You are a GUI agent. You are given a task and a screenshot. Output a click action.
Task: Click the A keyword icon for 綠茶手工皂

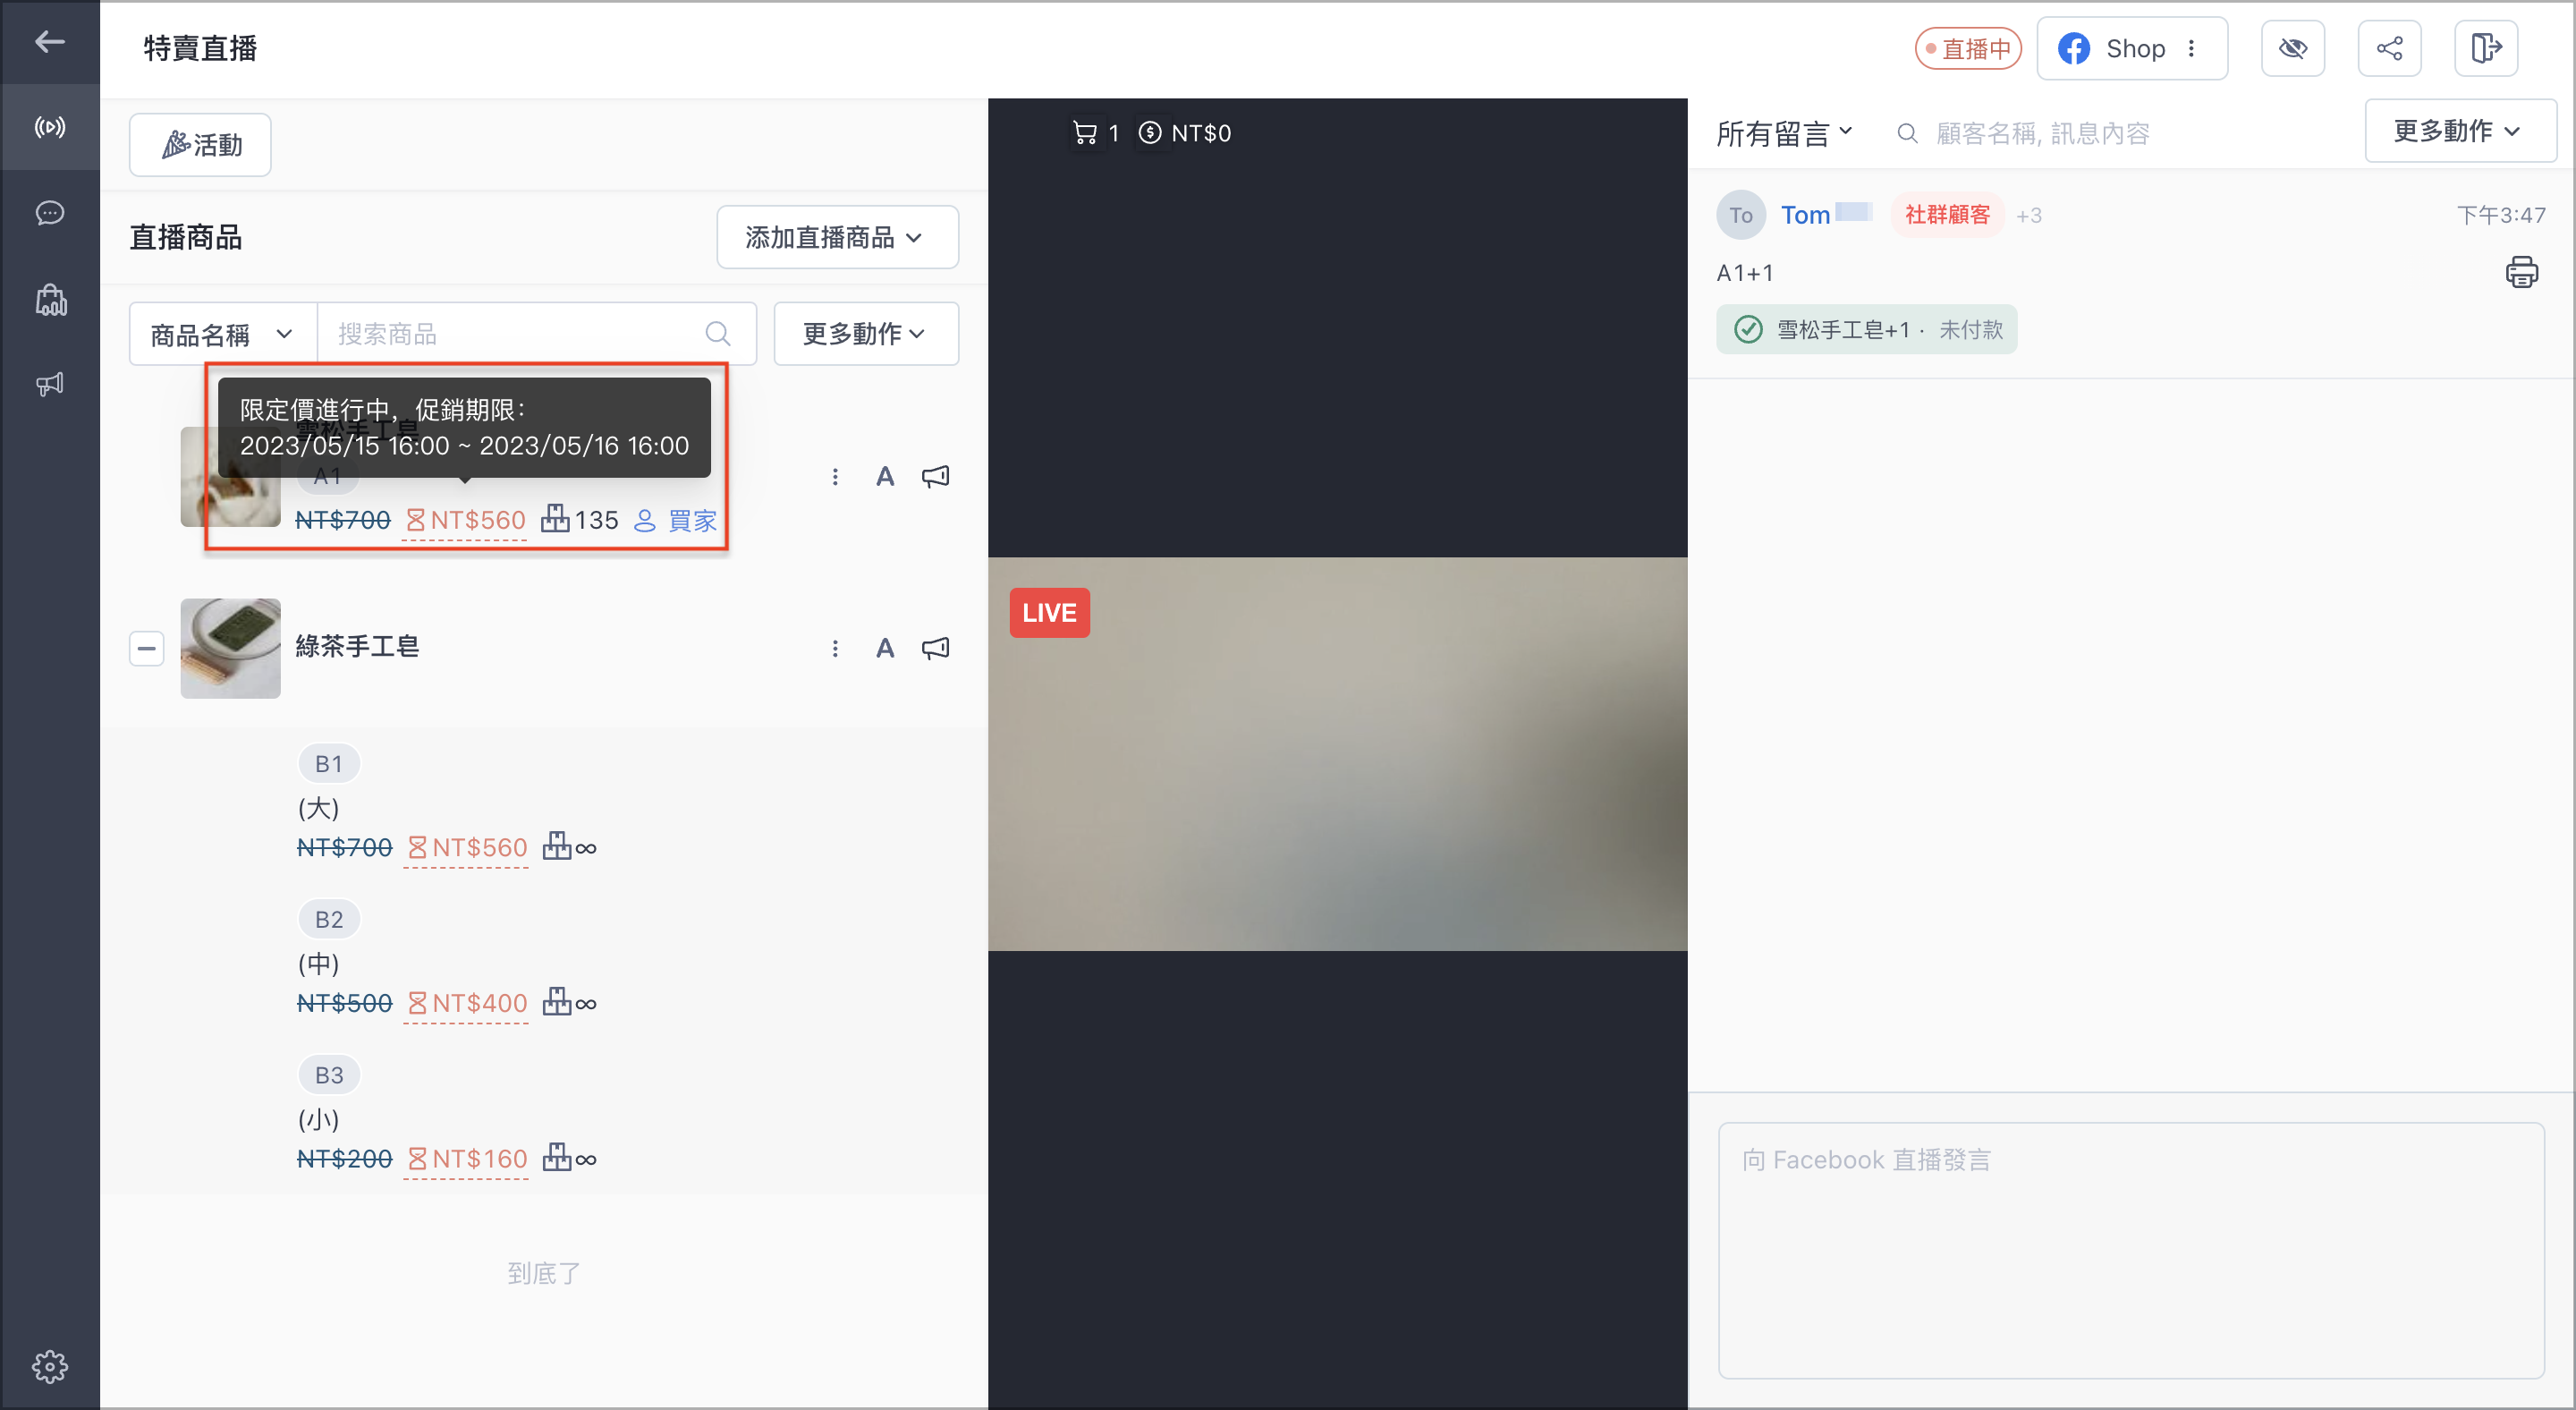(x=885, y=649)
